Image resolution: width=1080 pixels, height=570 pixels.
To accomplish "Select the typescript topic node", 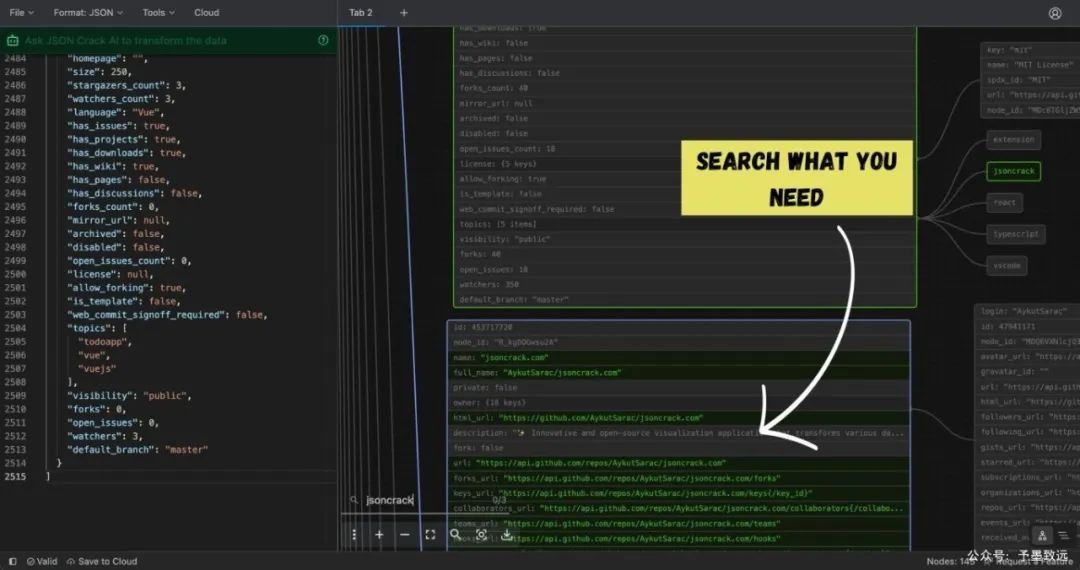I will pos(1015,234).
